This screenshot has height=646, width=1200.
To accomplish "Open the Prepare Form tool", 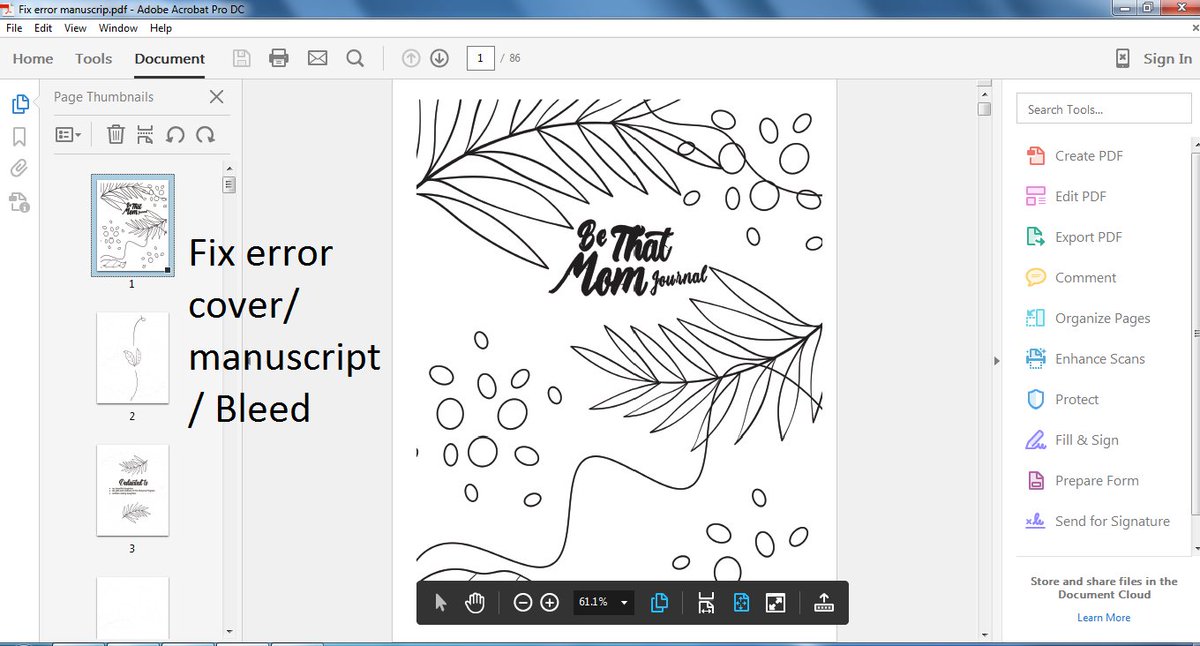I will click(x=1083, y=481).
